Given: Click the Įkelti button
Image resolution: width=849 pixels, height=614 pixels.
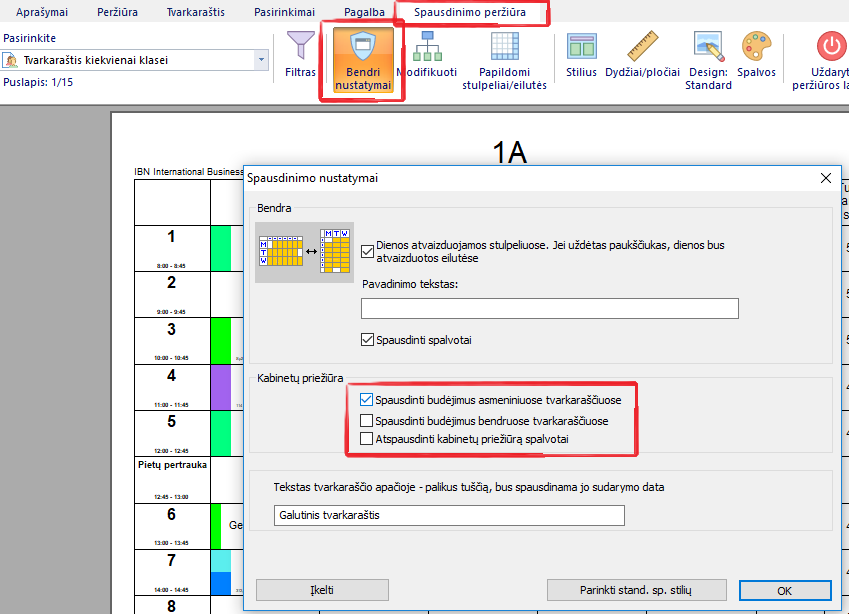Looking at the screenshot, I should [322, 590].
